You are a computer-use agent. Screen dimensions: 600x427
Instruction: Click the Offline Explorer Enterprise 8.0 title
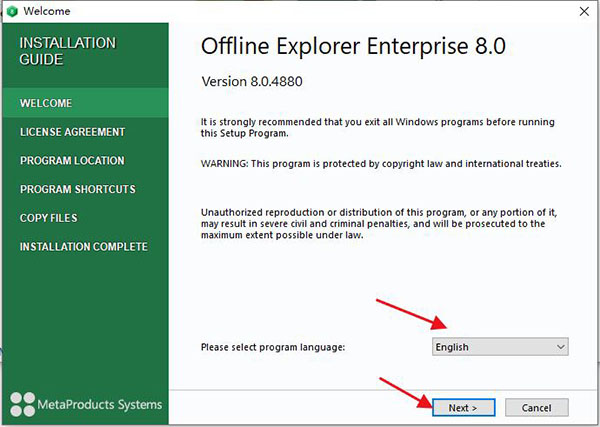(353, 47)
